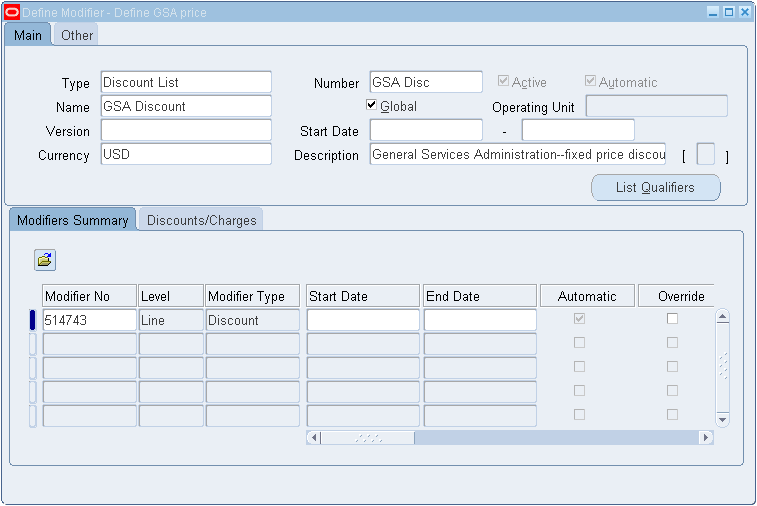Click the vertical scrollbar thumb

[723, 367]
